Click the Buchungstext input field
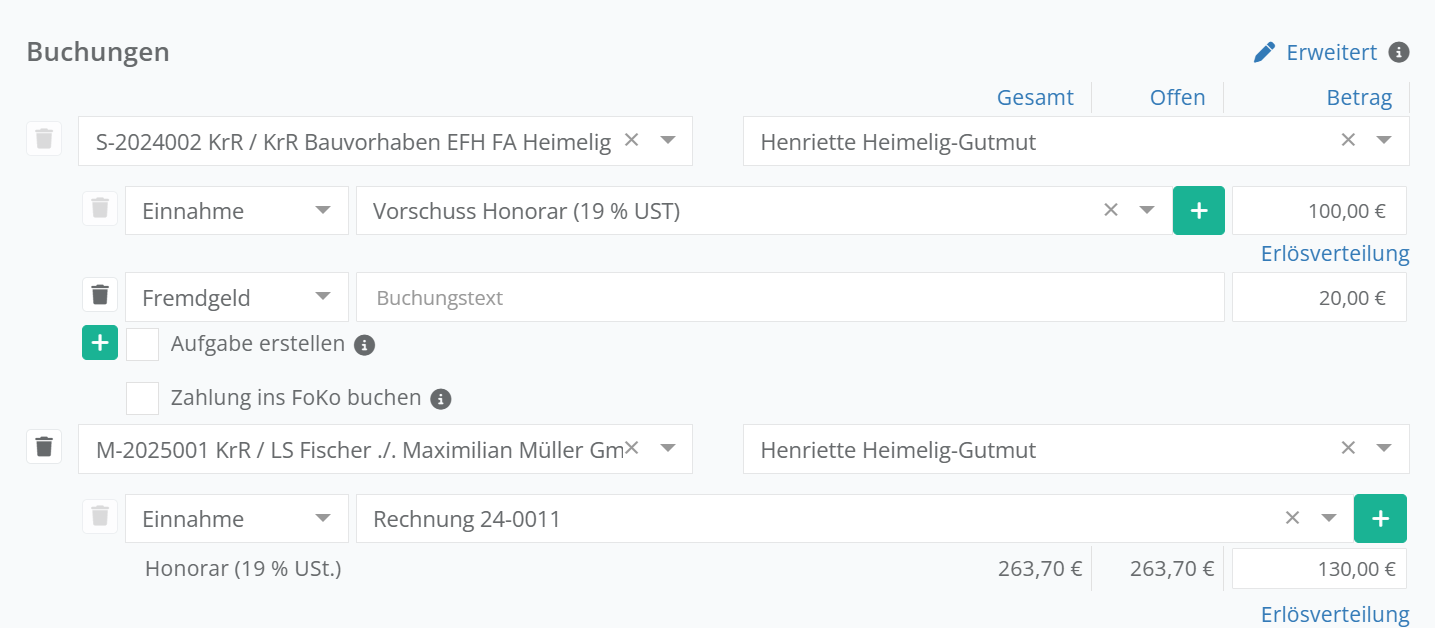The height and width of the screenshot is (628, 1435). (x=790, y=298)
